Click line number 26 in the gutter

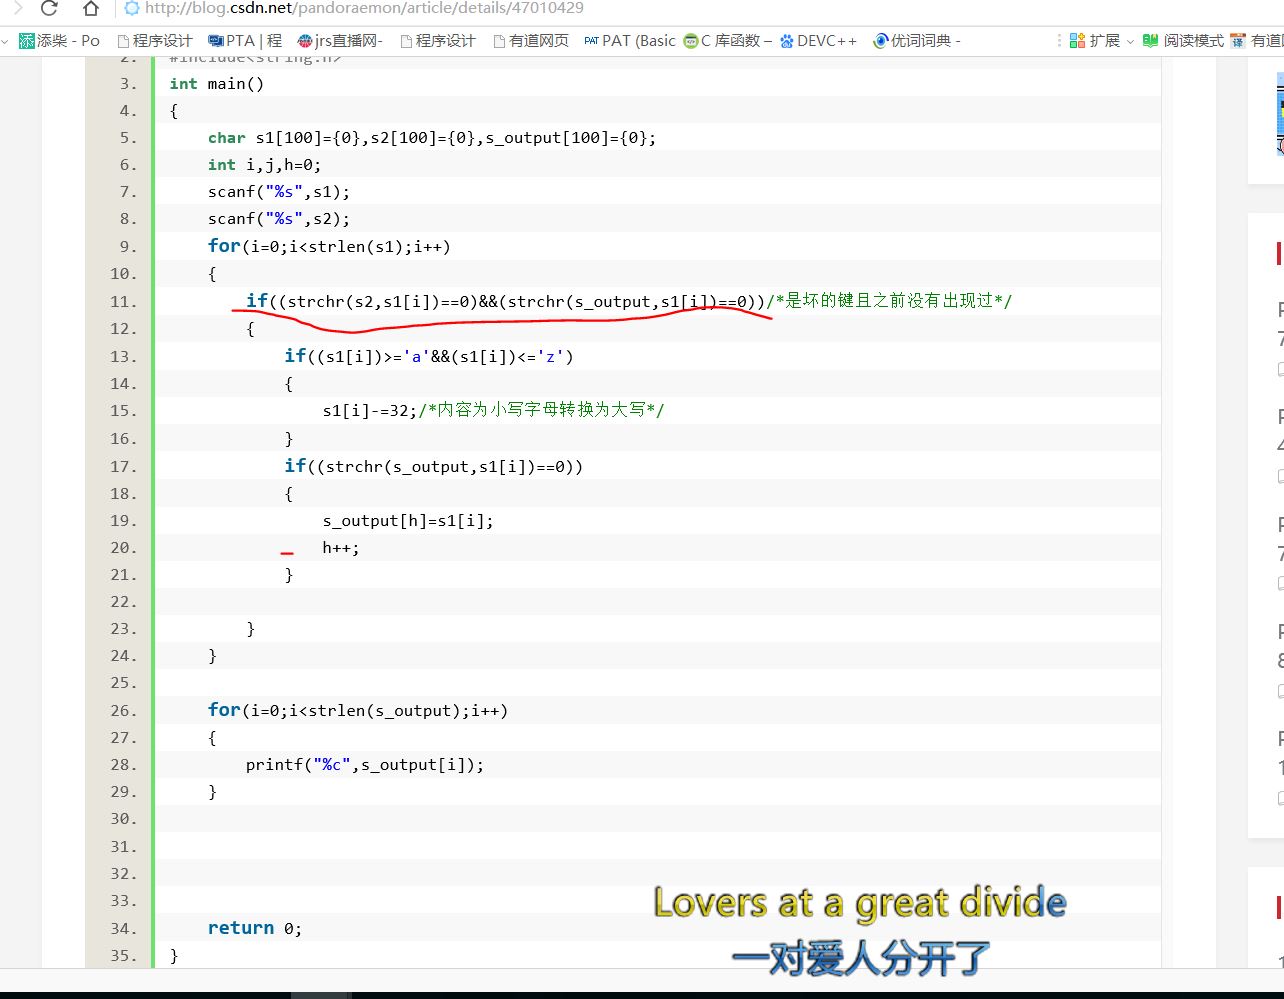point(124,710)
